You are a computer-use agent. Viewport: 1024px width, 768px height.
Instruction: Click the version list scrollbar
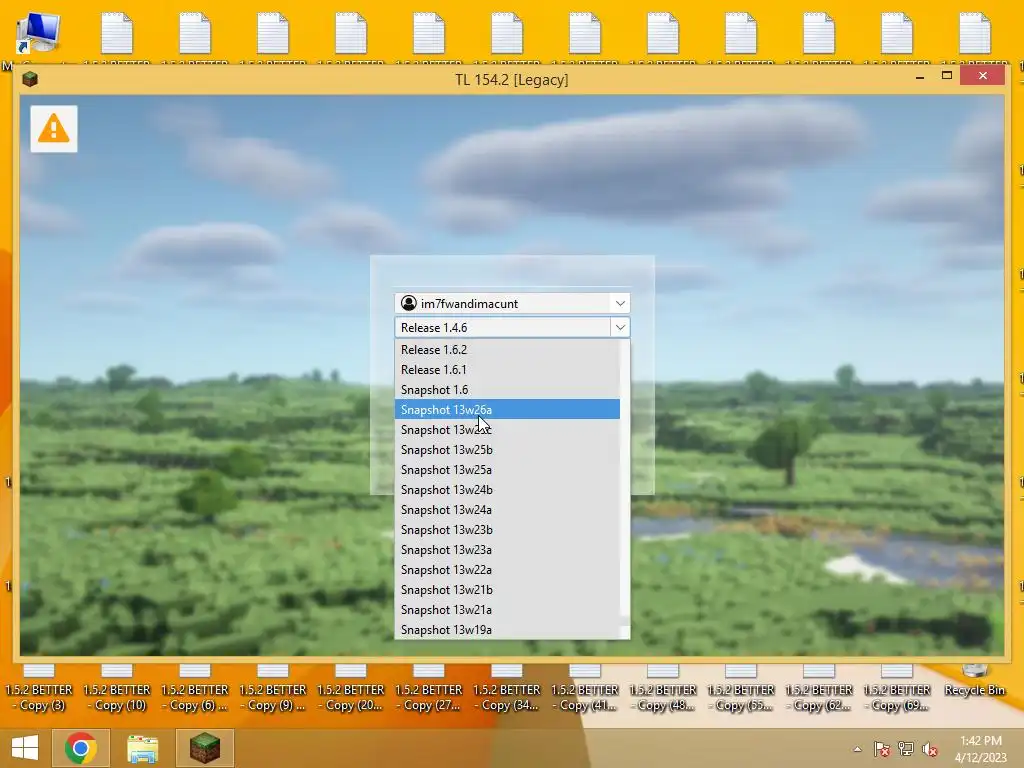625,489
